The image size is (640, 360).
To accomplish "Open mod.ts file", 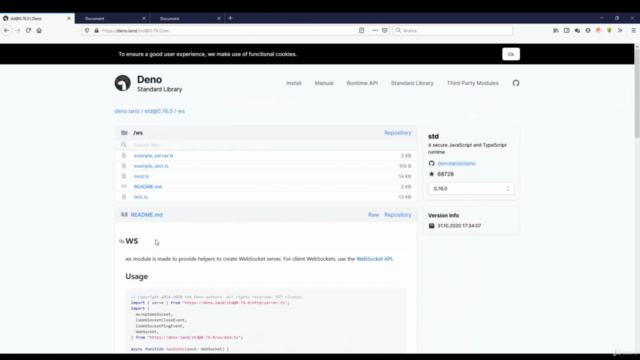I will [x=141, y=176].
